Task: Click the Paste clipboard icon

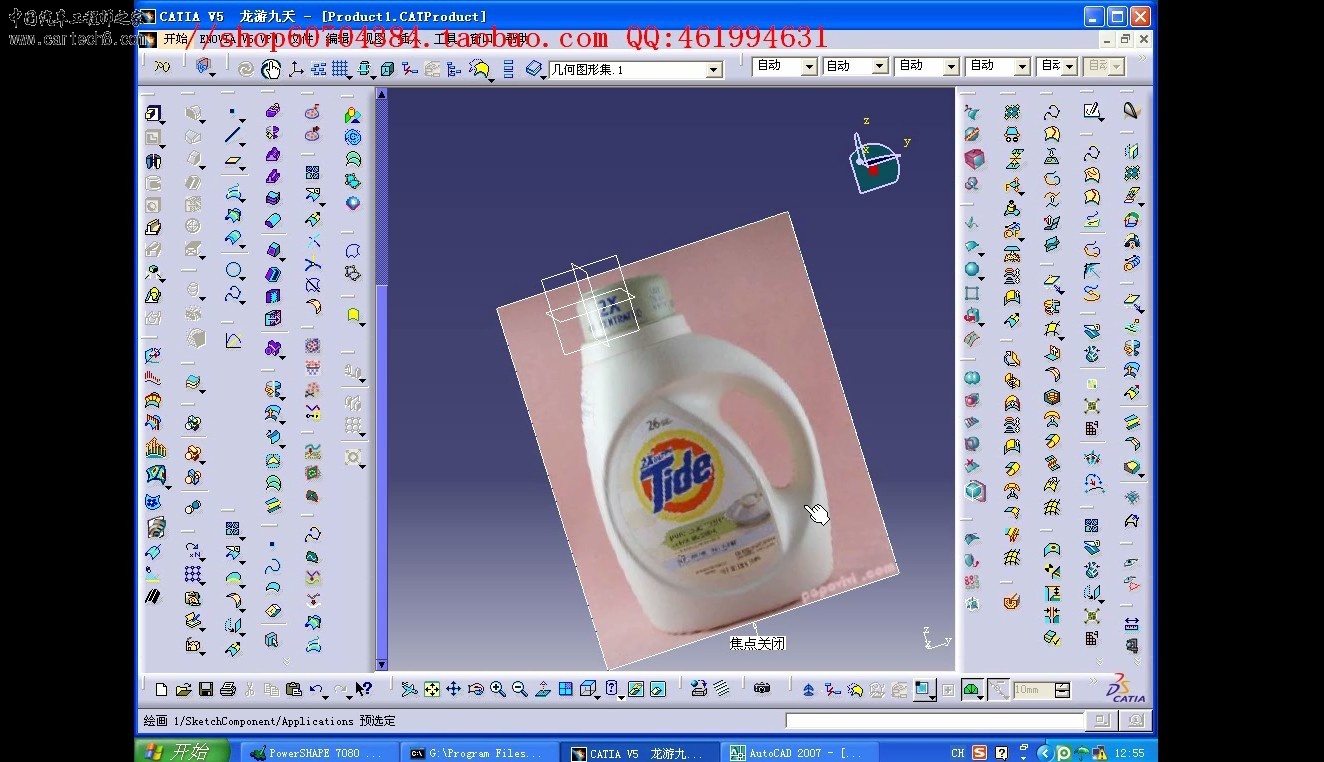Action: 293,689
